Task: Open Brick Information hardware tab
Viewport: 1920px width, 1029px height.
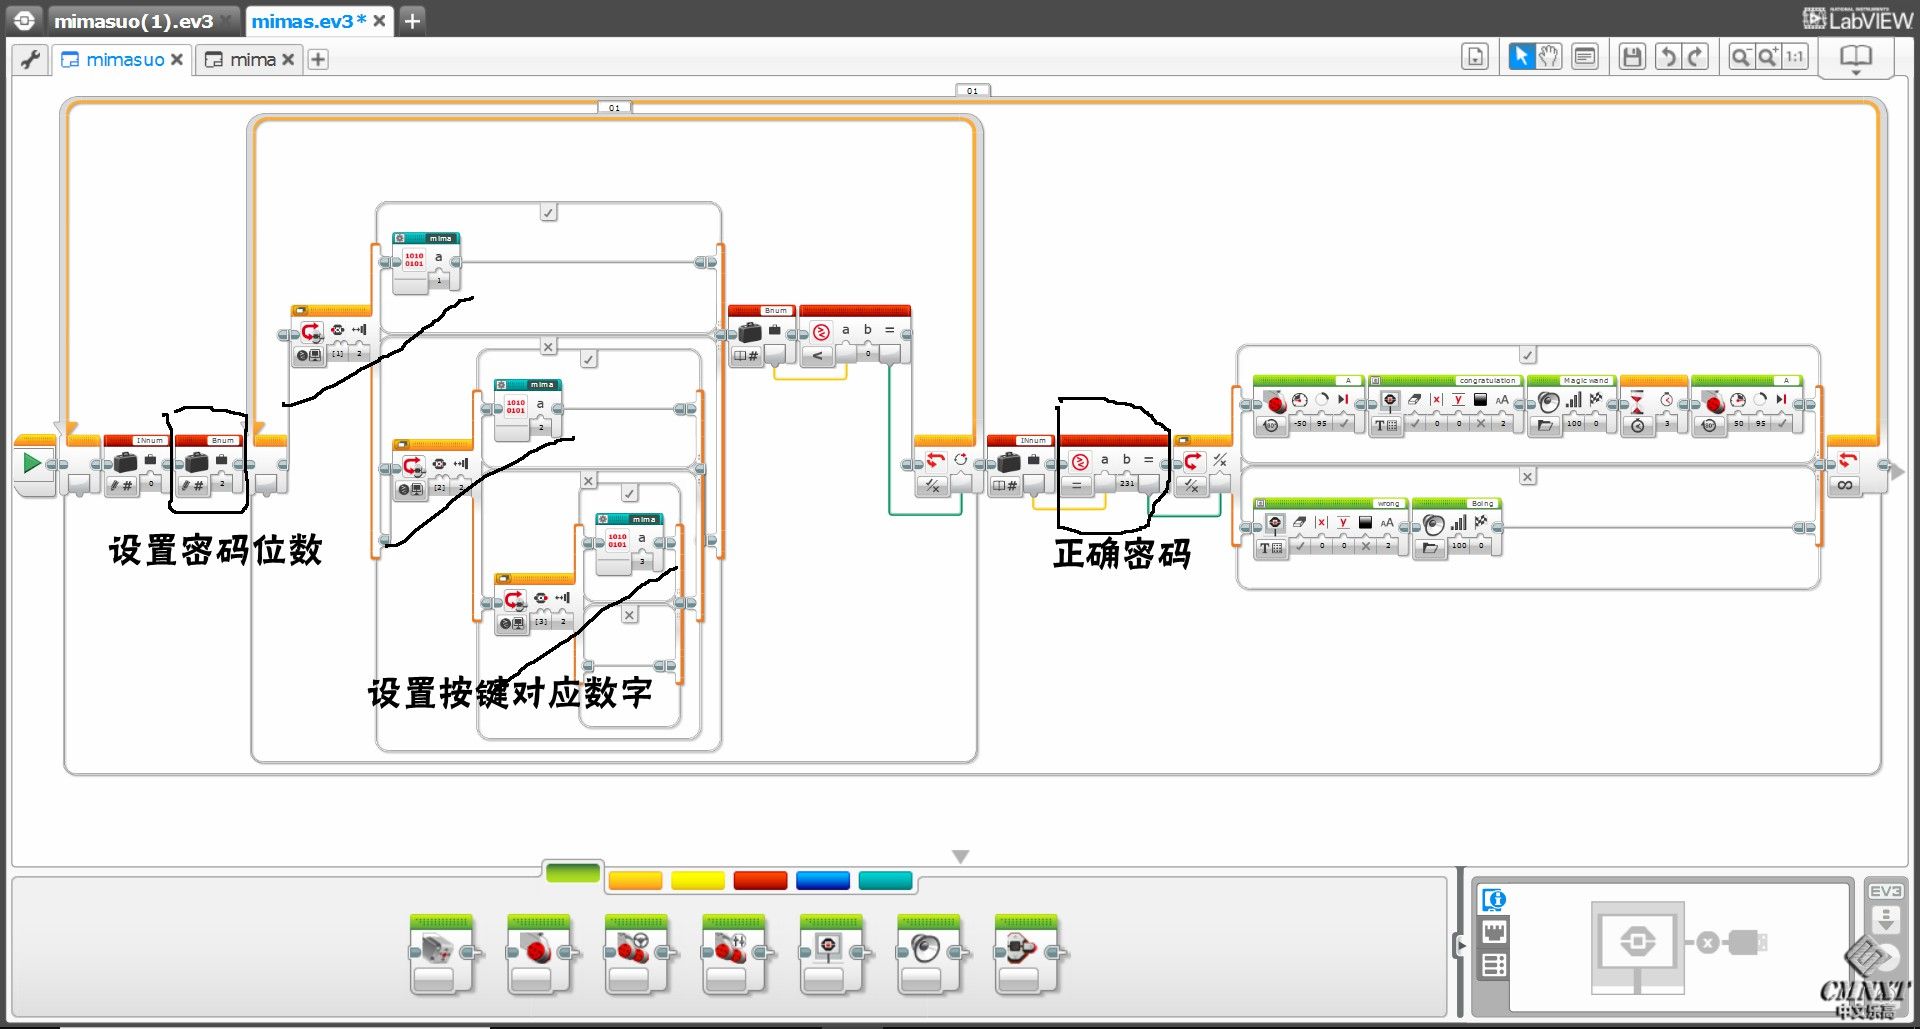Action: tap(1494, 900)
